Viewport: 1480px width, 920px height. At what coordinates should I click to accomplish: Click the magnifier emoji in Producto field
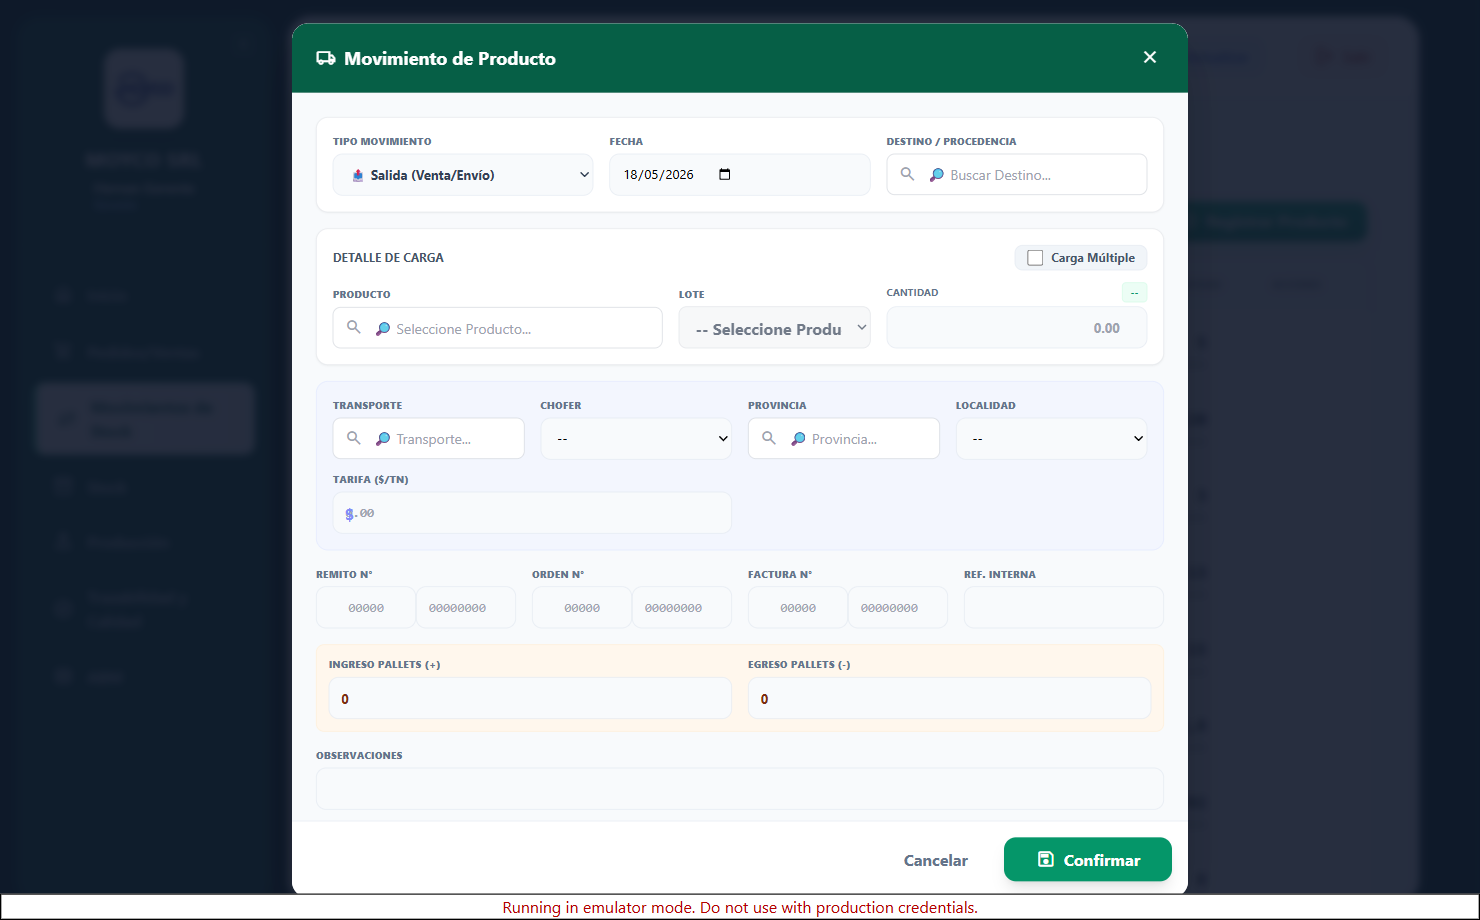[383, 329]
